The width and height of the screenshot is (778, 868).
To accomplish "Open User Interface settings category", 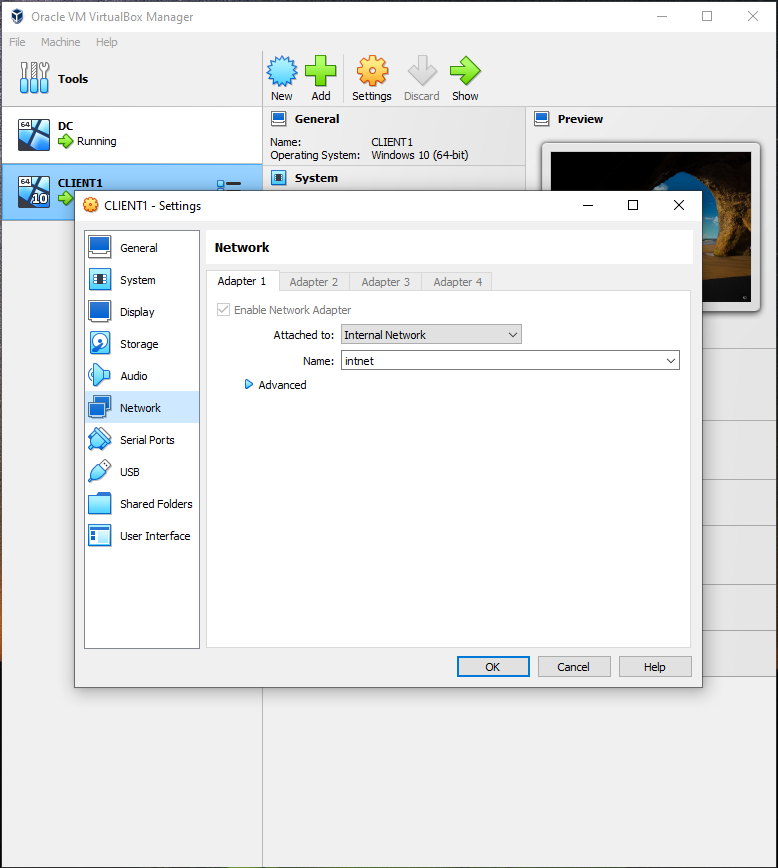I will 142,536.
